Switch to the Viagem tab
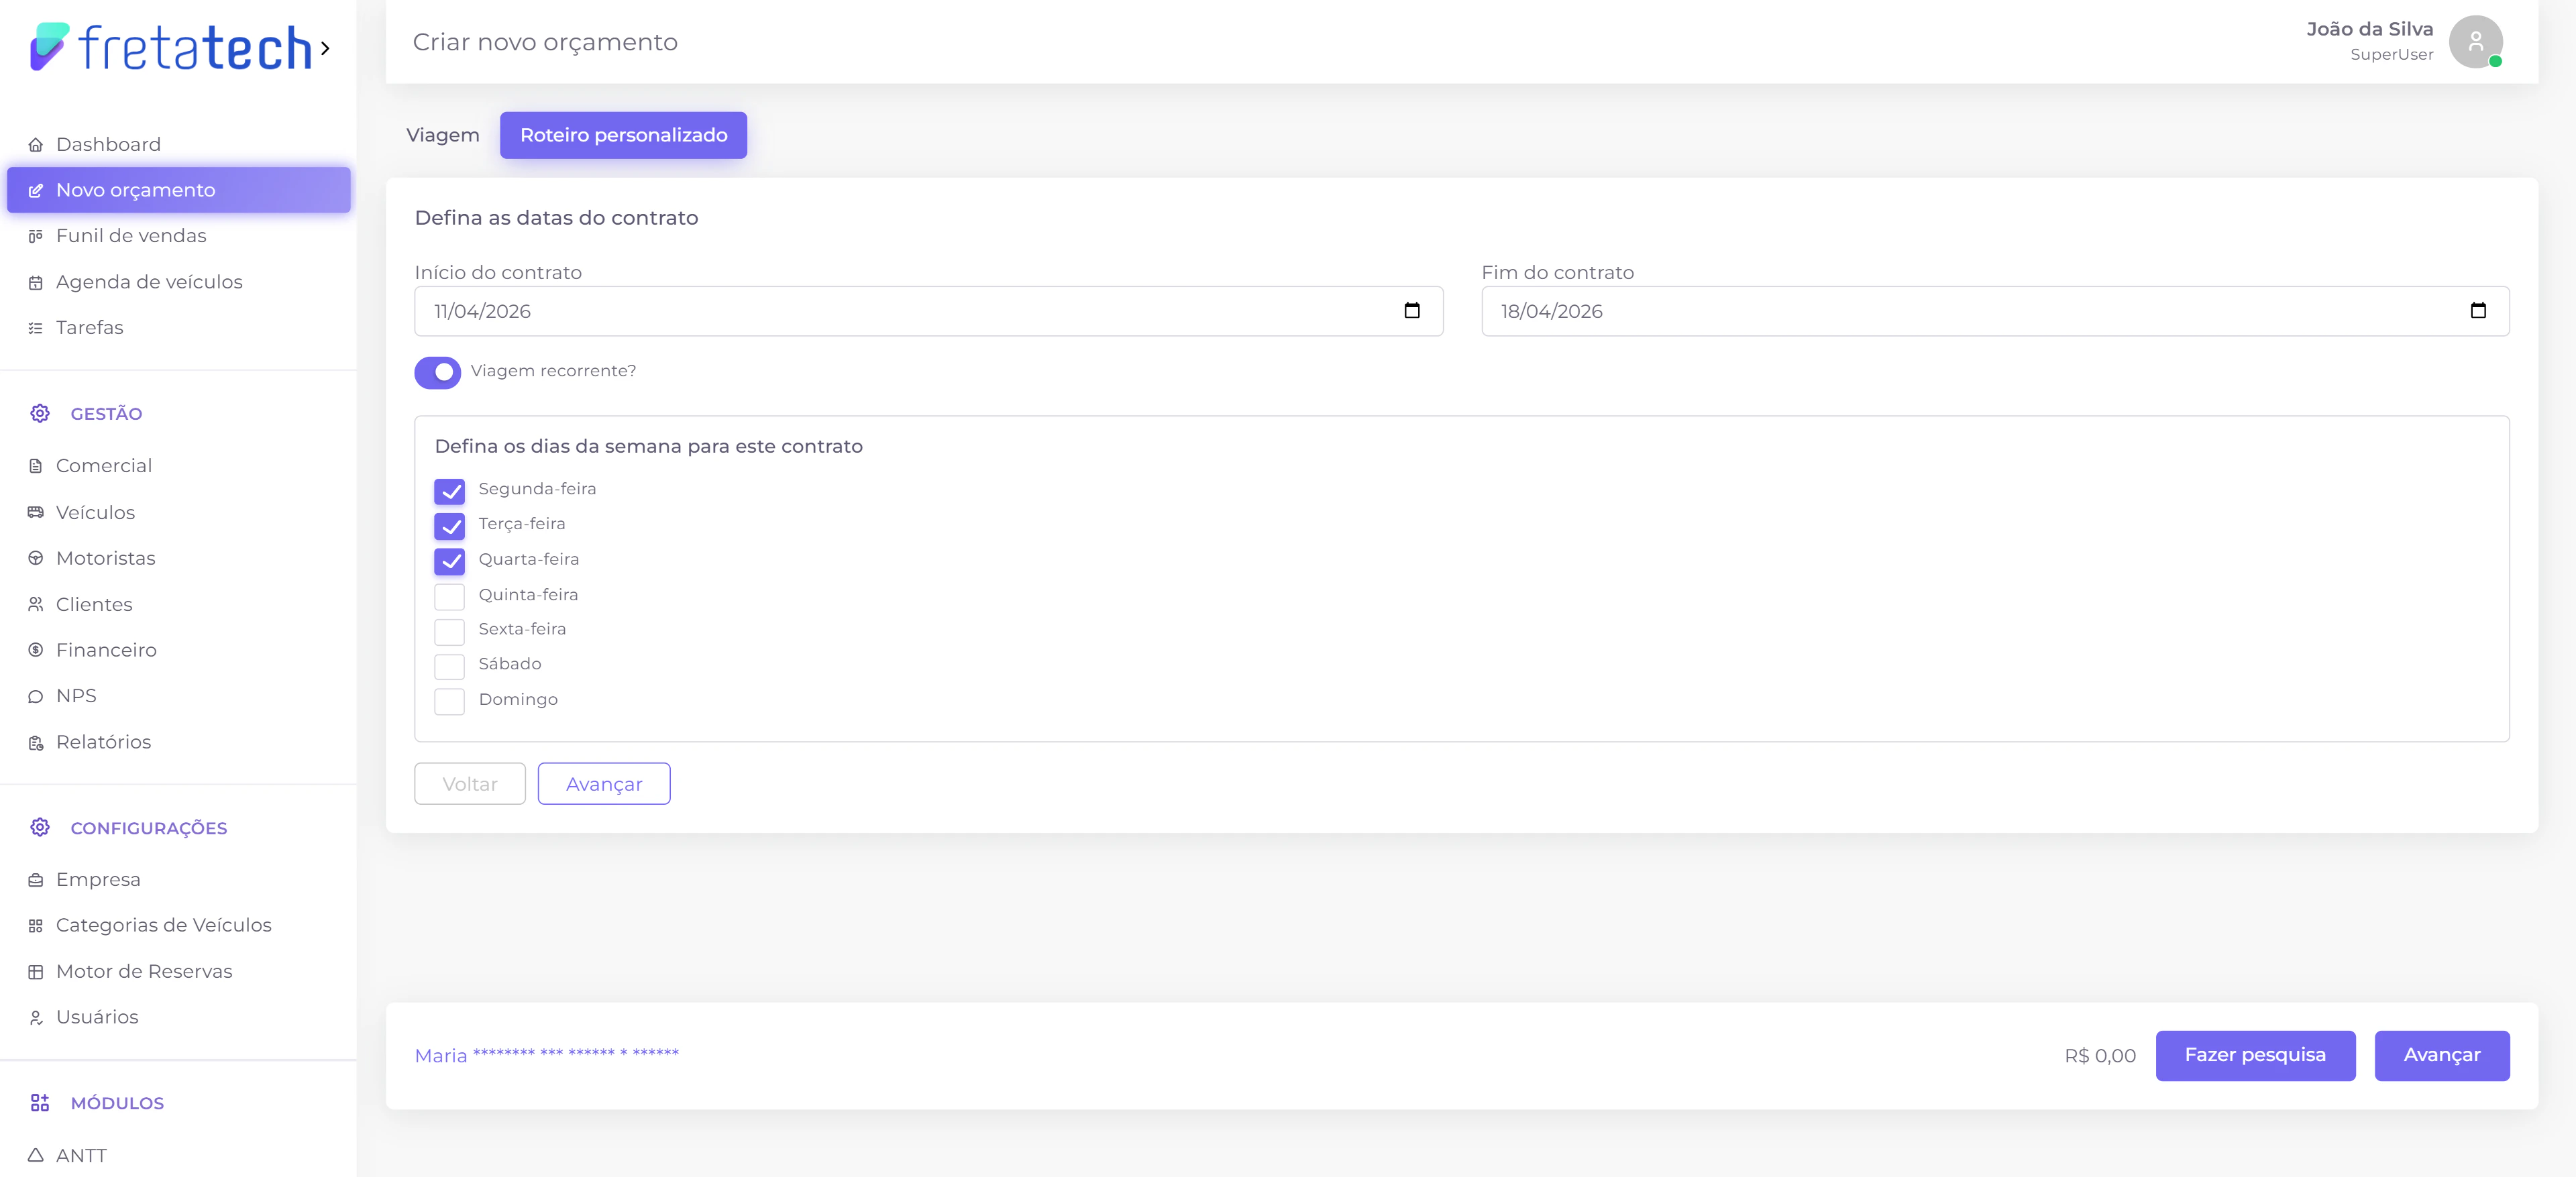The width and height of the screenshot is (2576, 1177). pos(443,135)
